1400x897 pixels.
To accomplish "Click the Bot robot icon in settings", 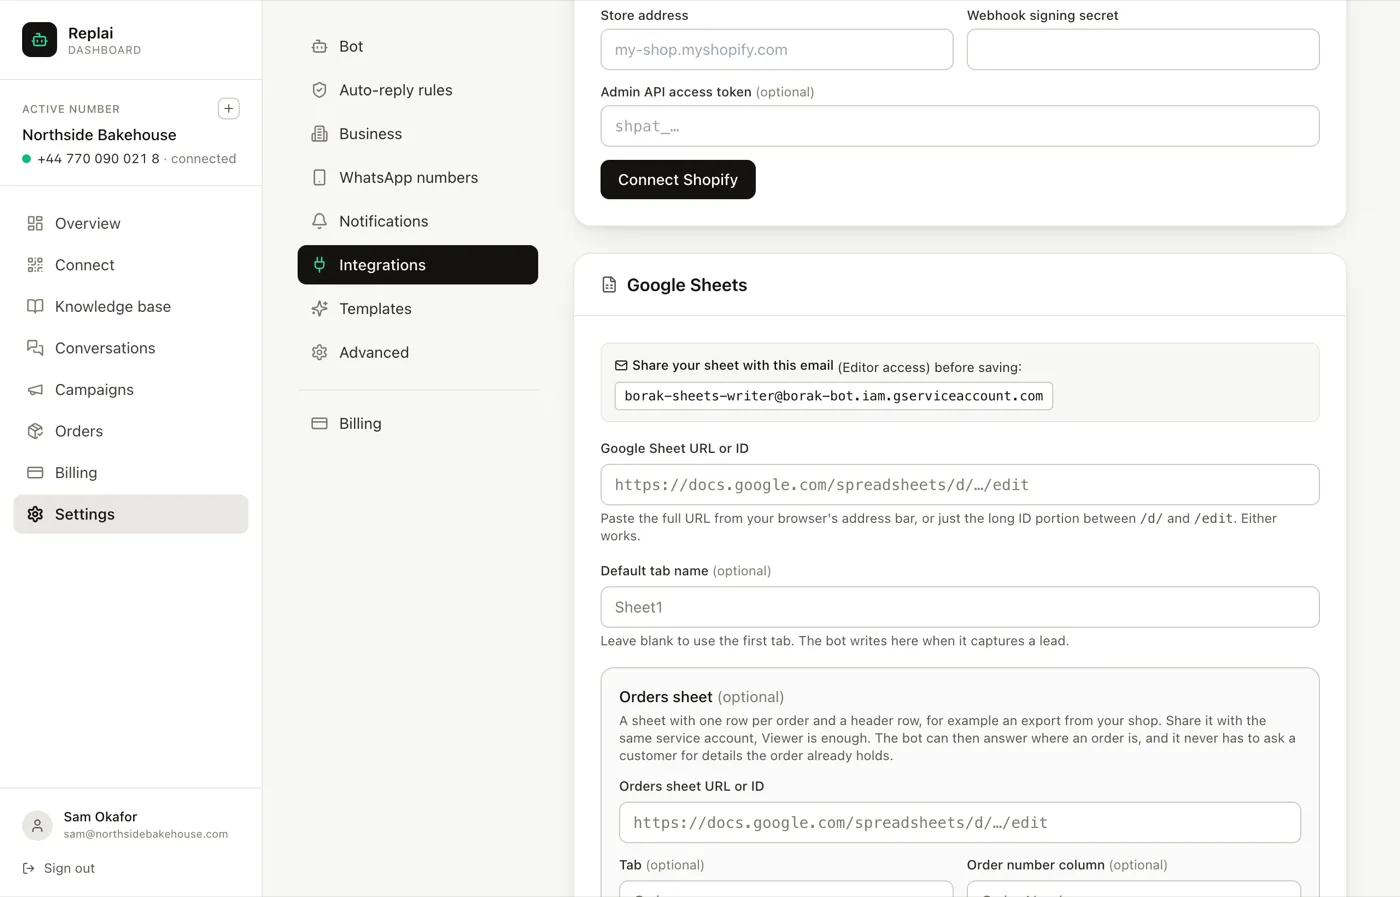I will point(319,46).
